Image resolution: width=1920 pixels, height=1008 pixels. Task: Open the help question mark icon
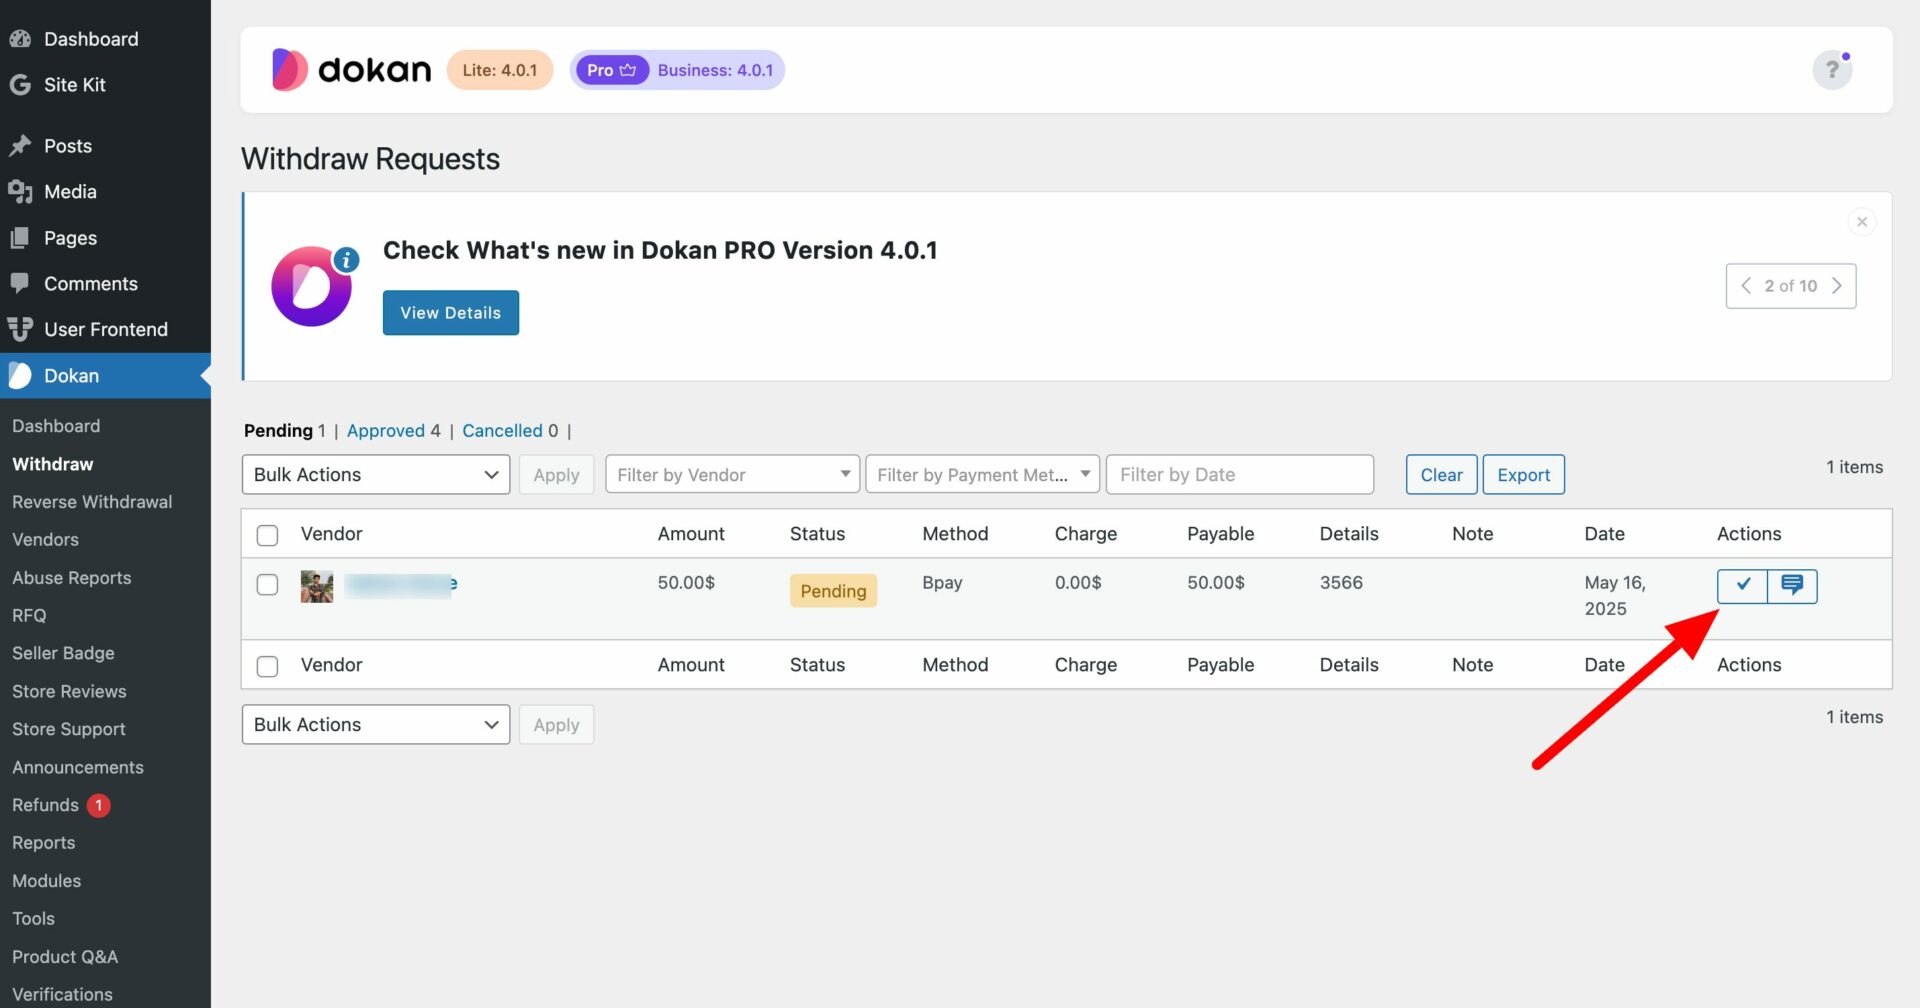1832,70
